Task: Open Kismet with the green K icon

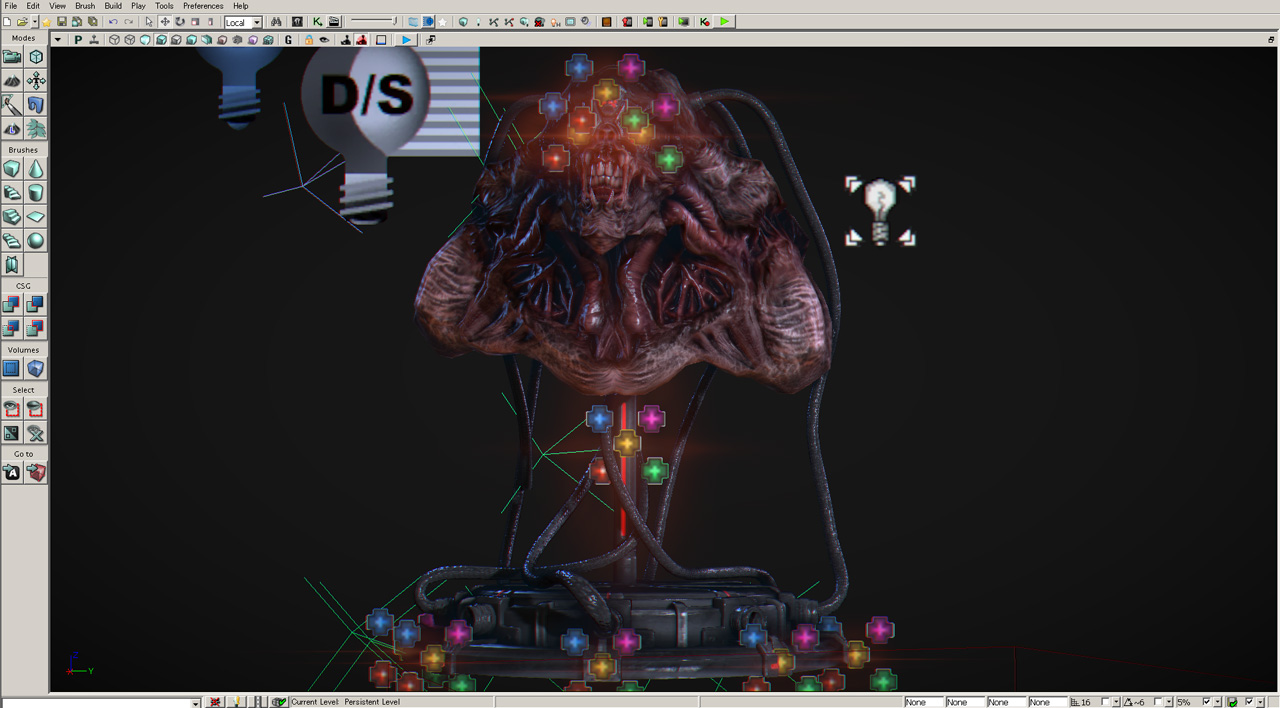Action: click(x=318, y=22)
